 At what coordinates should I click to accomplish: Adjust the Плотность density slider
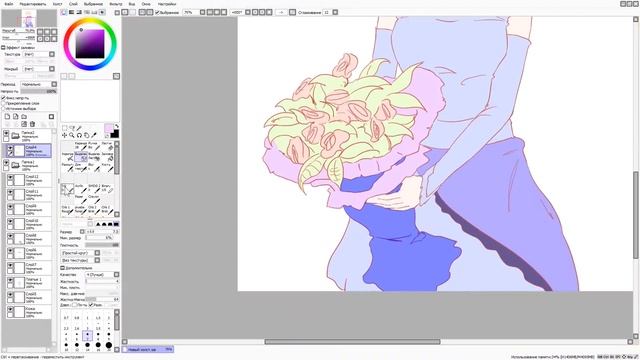tap(102, 245)
